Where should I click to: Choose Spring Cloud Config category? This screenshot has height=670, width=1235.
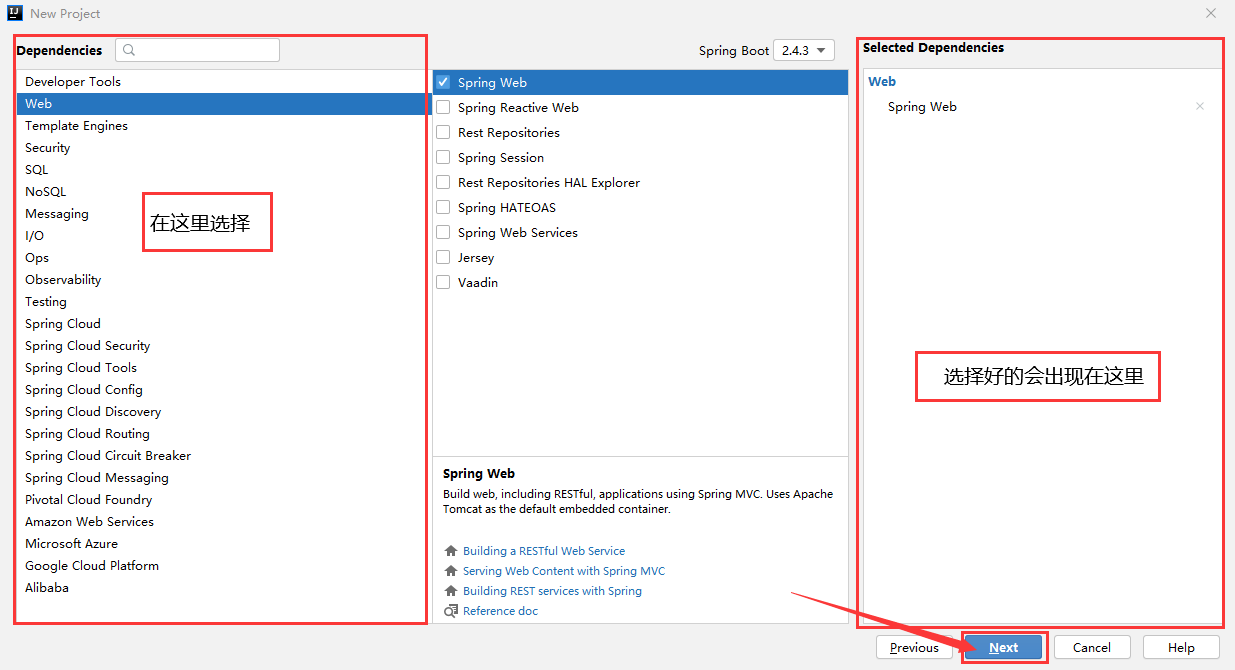[x=222, y=390]
